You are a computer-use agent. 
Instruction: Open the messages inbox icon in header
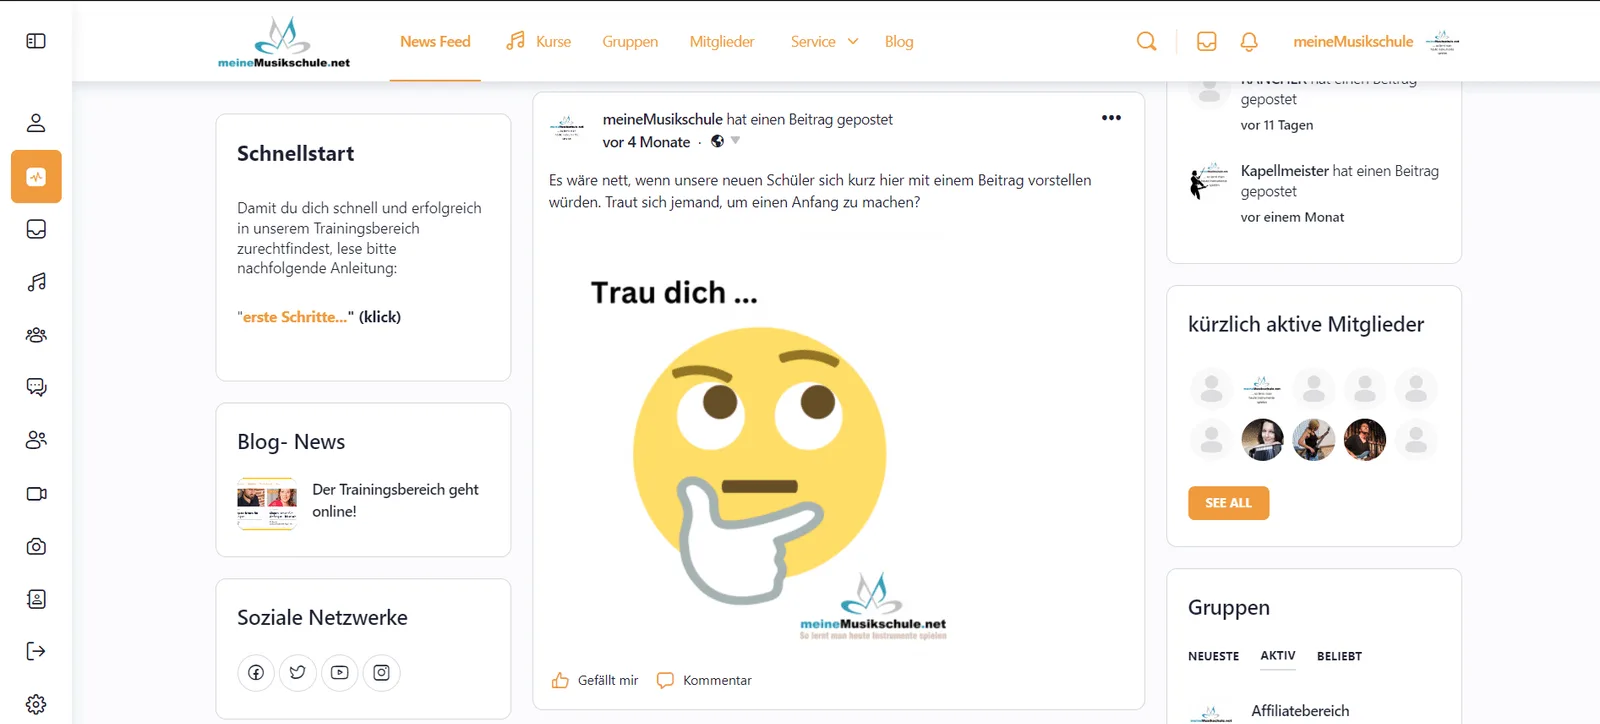(x=1207, y=41)
